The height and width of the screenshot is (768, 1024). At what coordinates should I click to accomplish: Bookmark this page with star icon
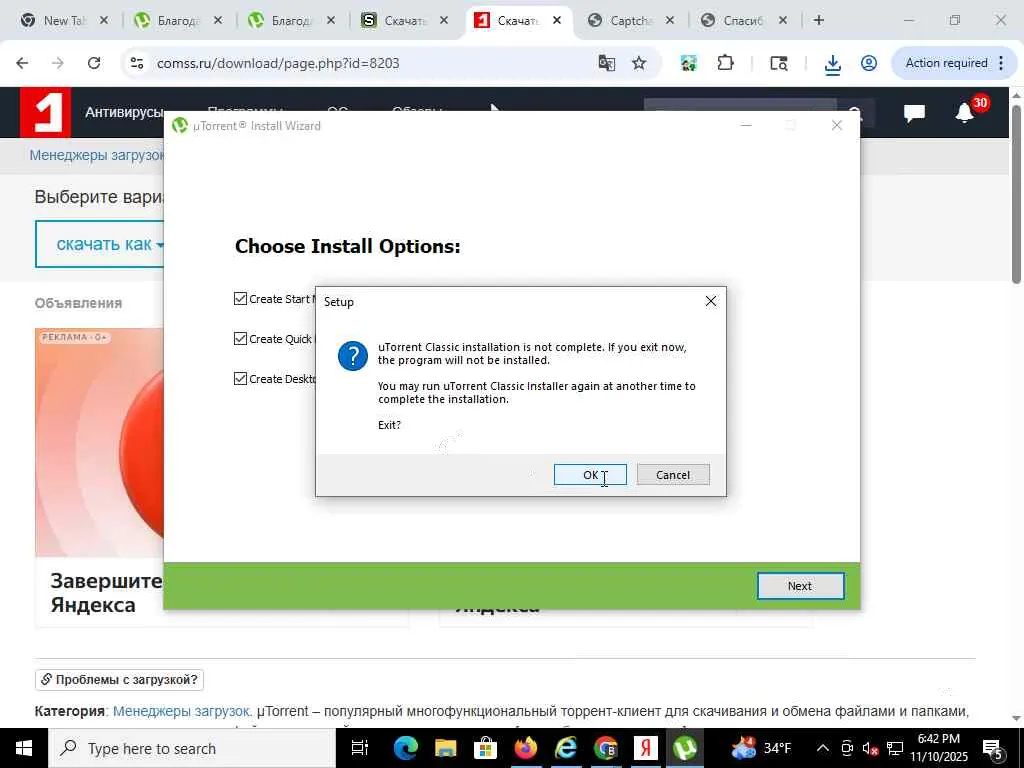[x=639, y=63]
